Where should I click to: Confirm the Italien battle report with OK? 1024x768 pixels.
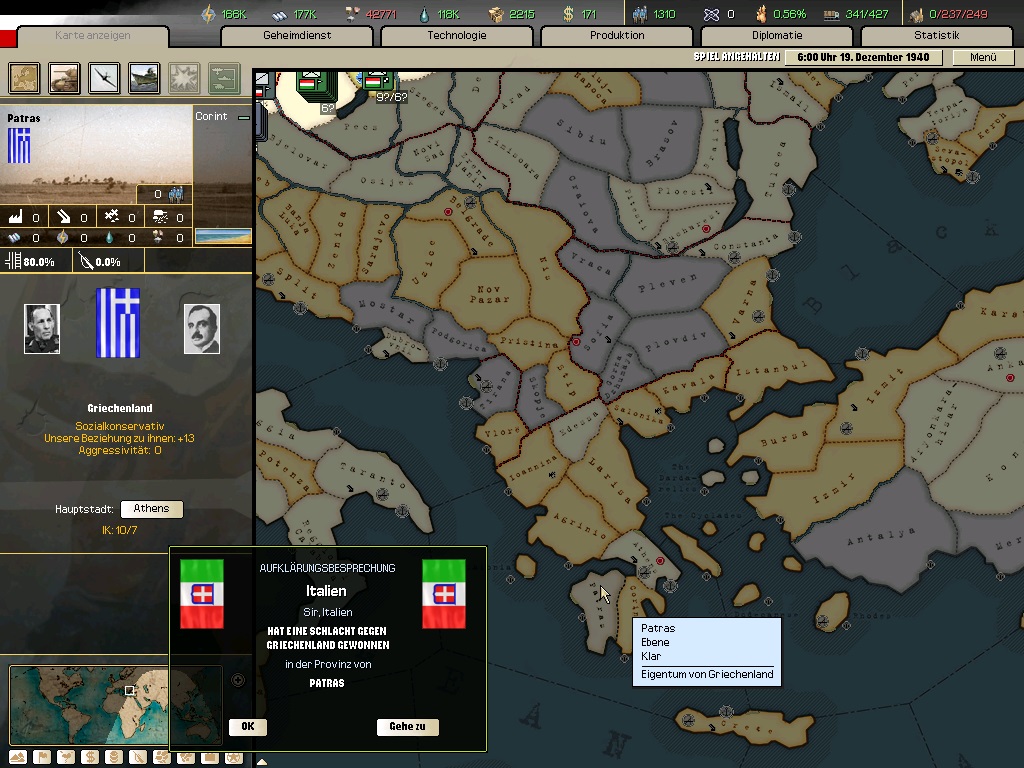point(248,727)
